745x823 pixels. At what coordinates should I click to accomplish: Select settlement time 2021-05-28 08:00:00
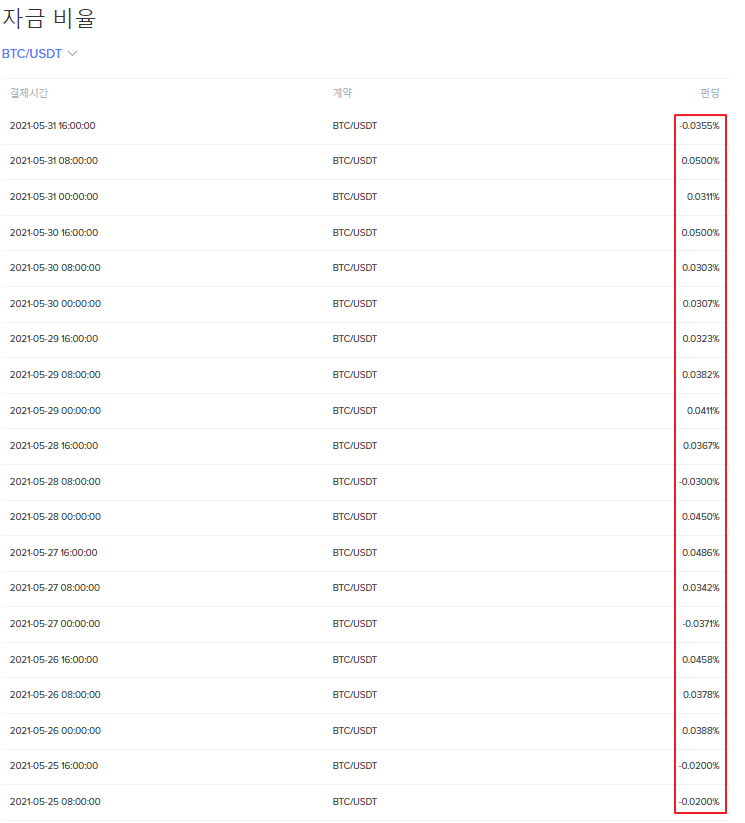click(55, 481)
